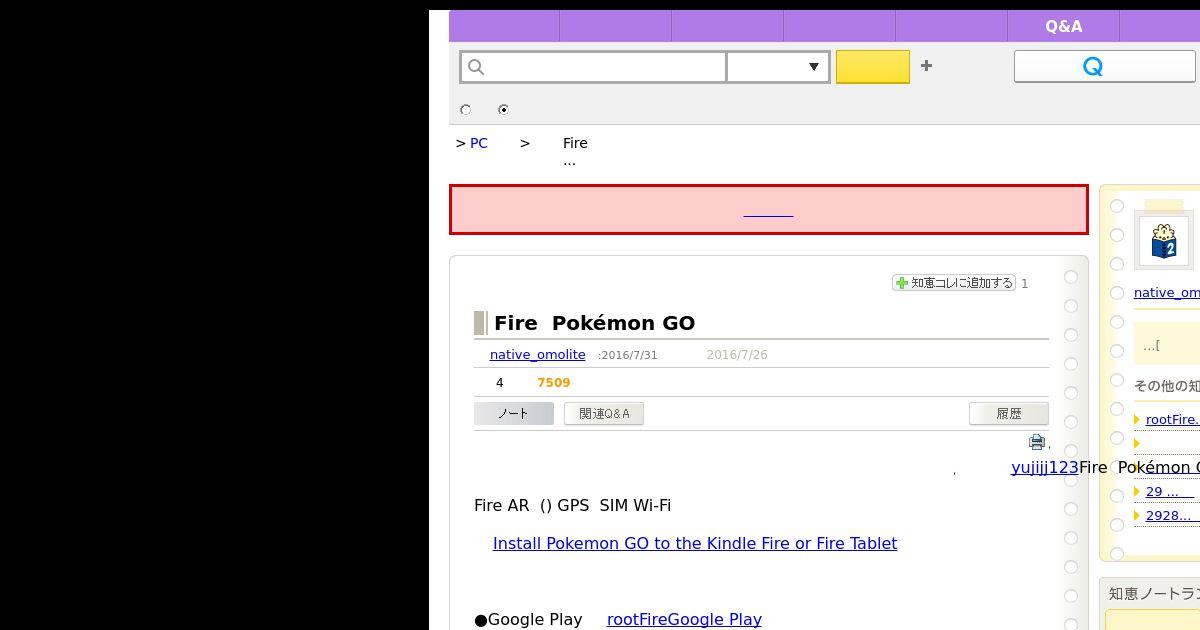Open Install Pokemon GO to the Kindle Fire link
The height and width of the screenshot is (630, 1200).
695,543
